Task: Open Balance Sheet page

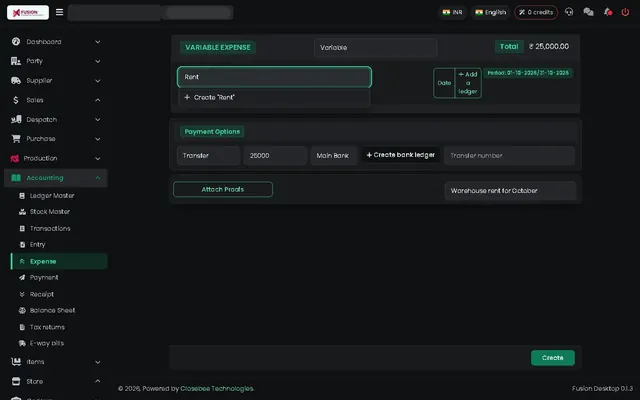Action: click(x=52, y=310)
